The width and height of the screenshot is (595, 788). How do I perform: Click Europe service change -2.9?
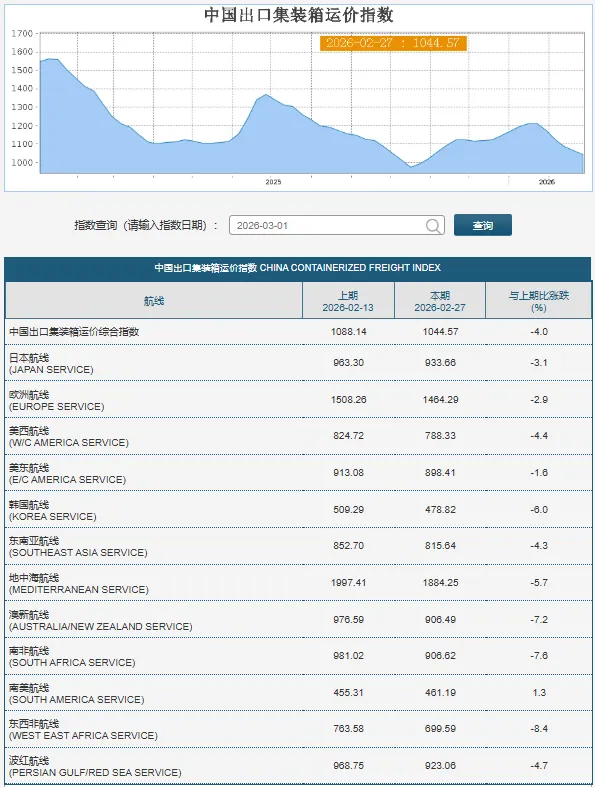pos(539,400)
